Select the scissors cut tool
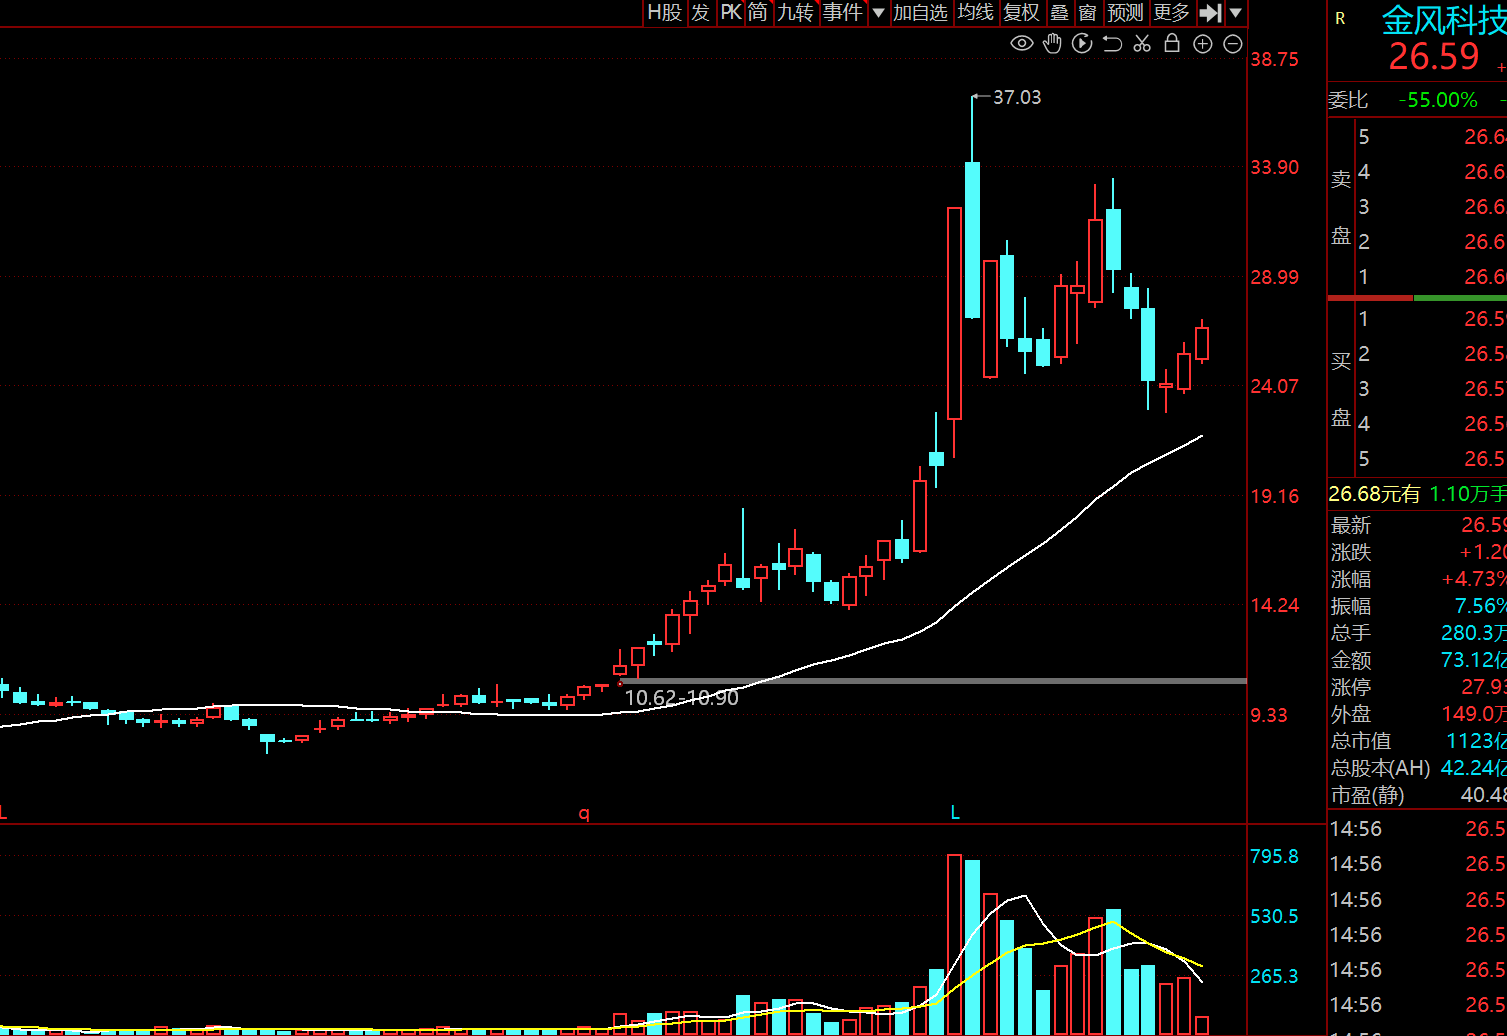This screenshot has height=1036, width=1507. [1142, 43]
